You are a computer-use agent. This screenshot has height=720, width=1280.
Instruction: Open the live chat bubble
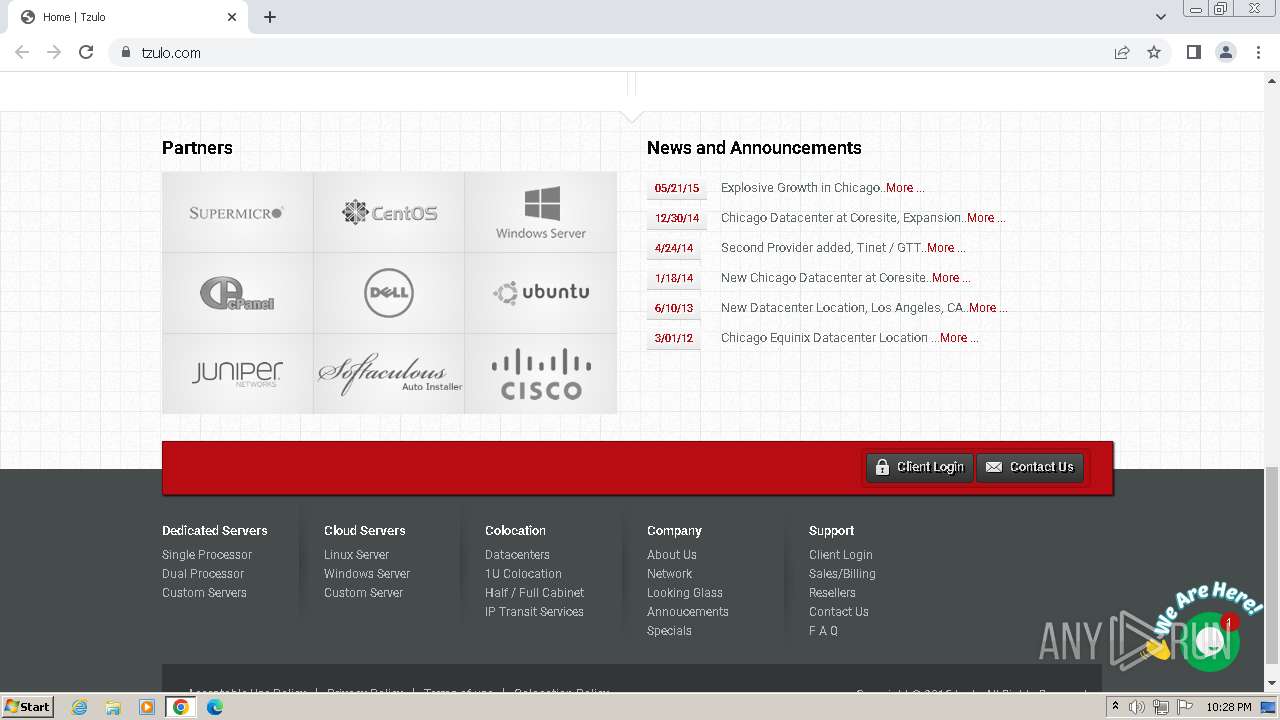click(1210, 640)
